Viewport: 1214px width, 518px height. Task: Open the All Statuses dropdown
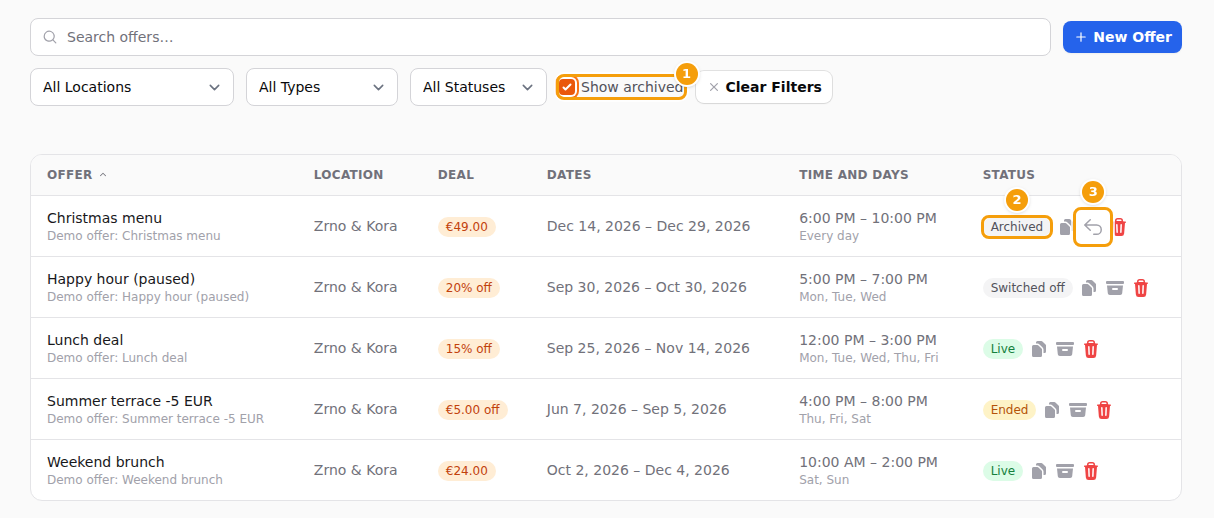[478, 87]
